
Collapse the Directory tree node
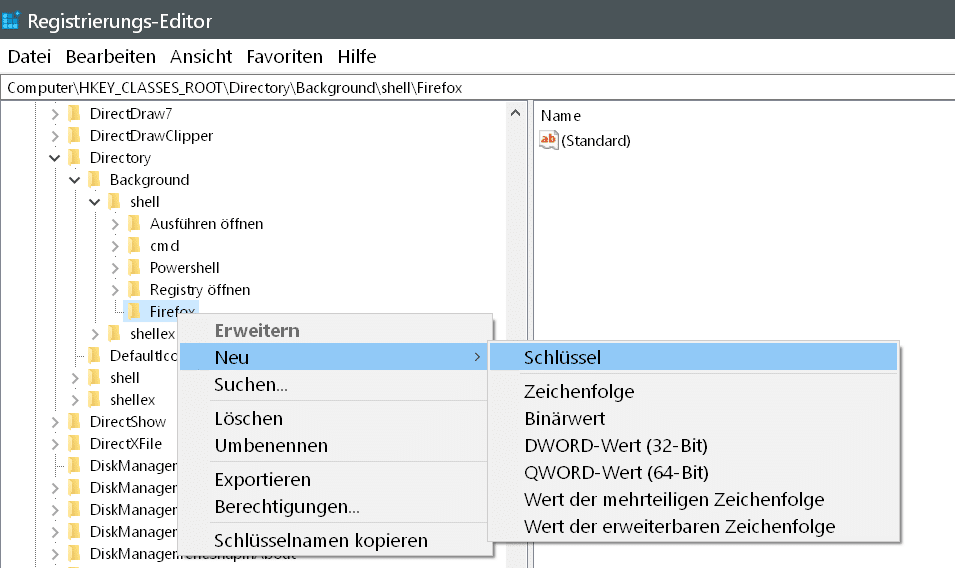pyautogui.click(x=54, y=158)
